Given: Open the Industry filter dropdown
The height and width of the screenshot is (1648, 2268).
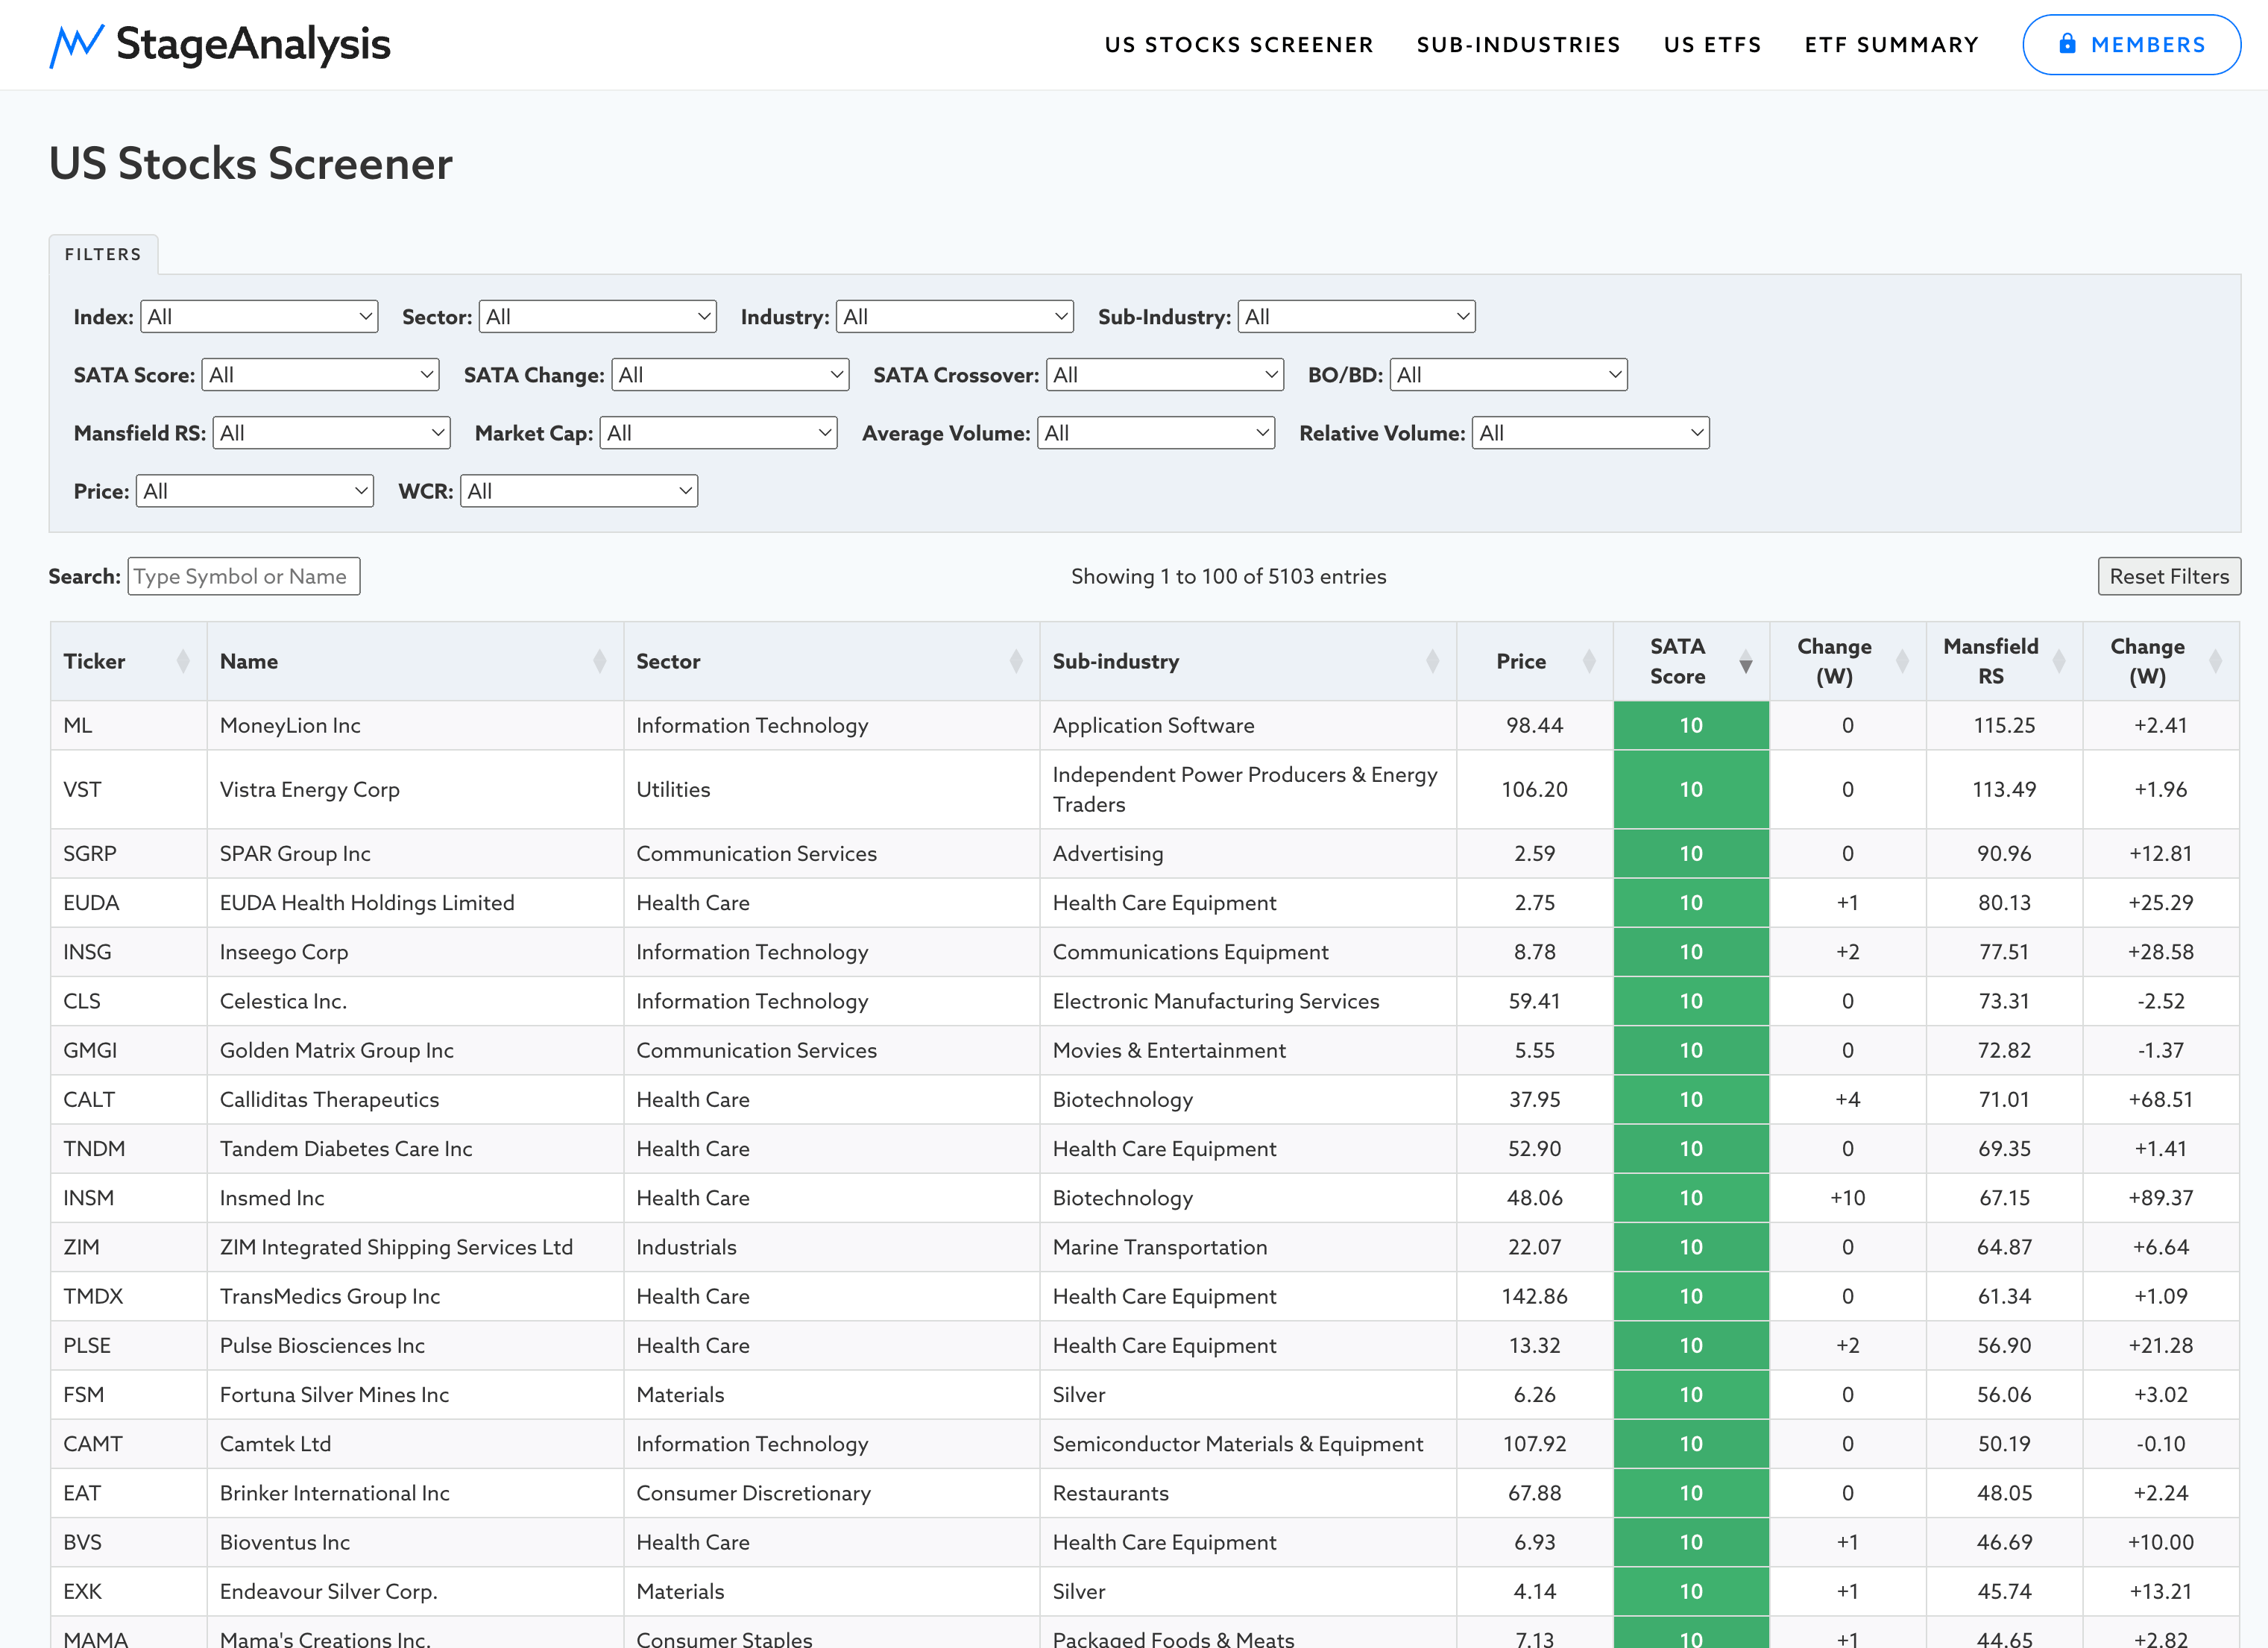Looking at the screenshot, I should 955,317.
